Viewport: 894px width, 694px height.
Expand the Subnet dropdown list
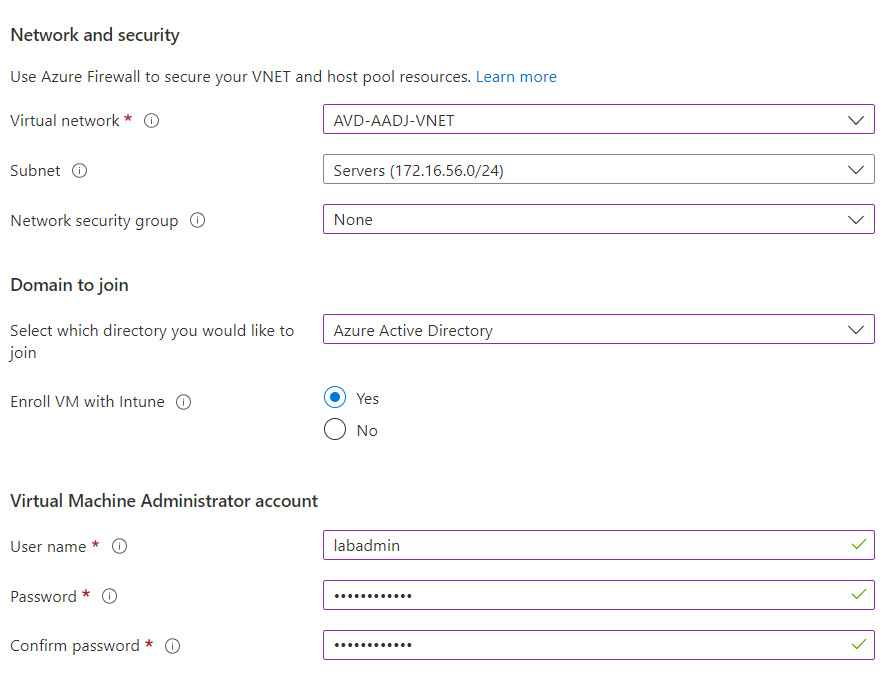coord(597,170)
